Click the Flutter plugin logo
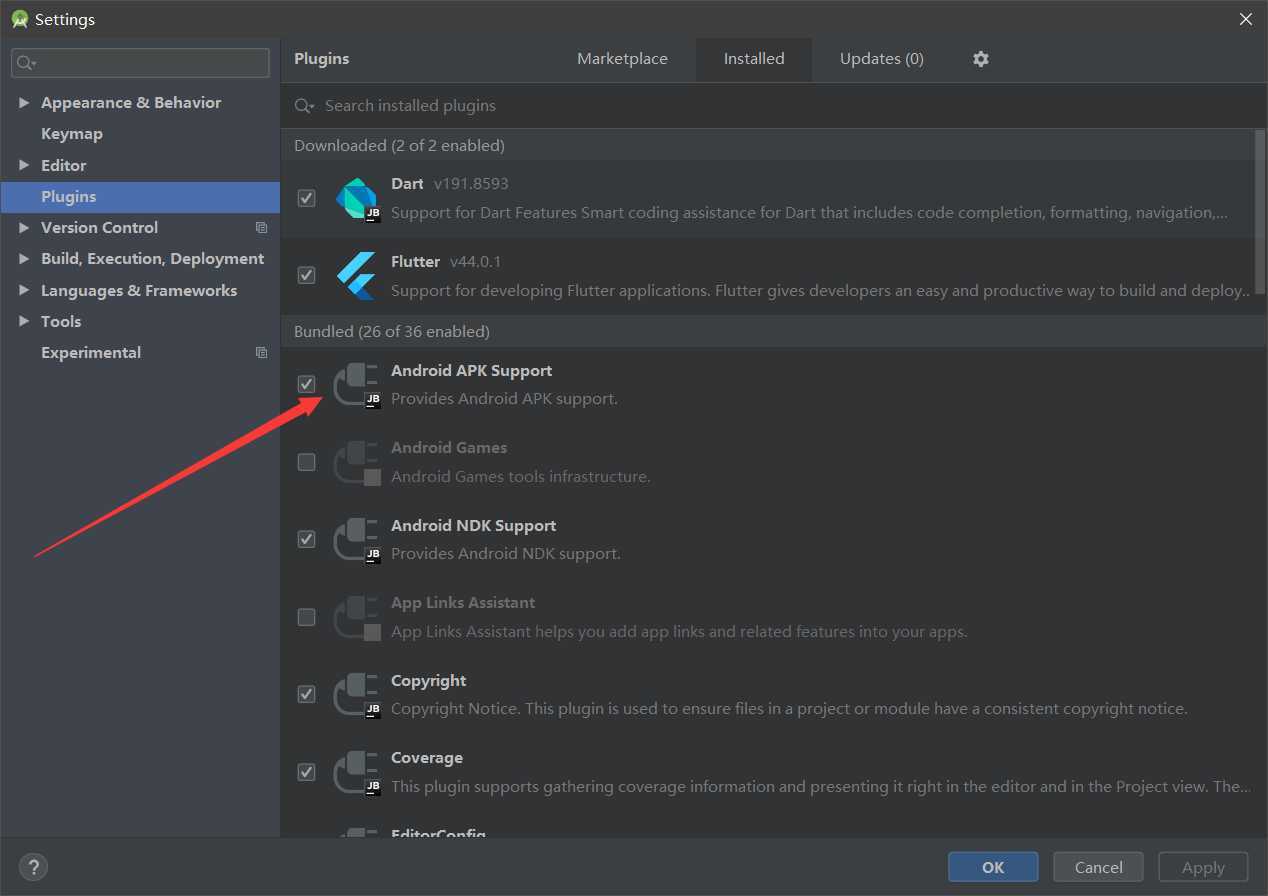The width and height of the screenshot is (1268, 896). [356, 275]
